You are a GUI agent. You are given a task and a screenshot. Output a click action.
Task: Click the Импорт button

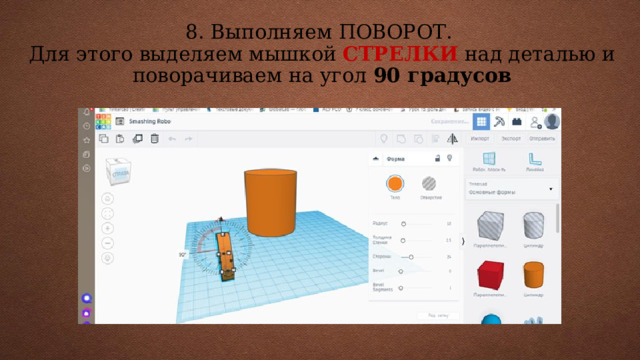[480, 139]
